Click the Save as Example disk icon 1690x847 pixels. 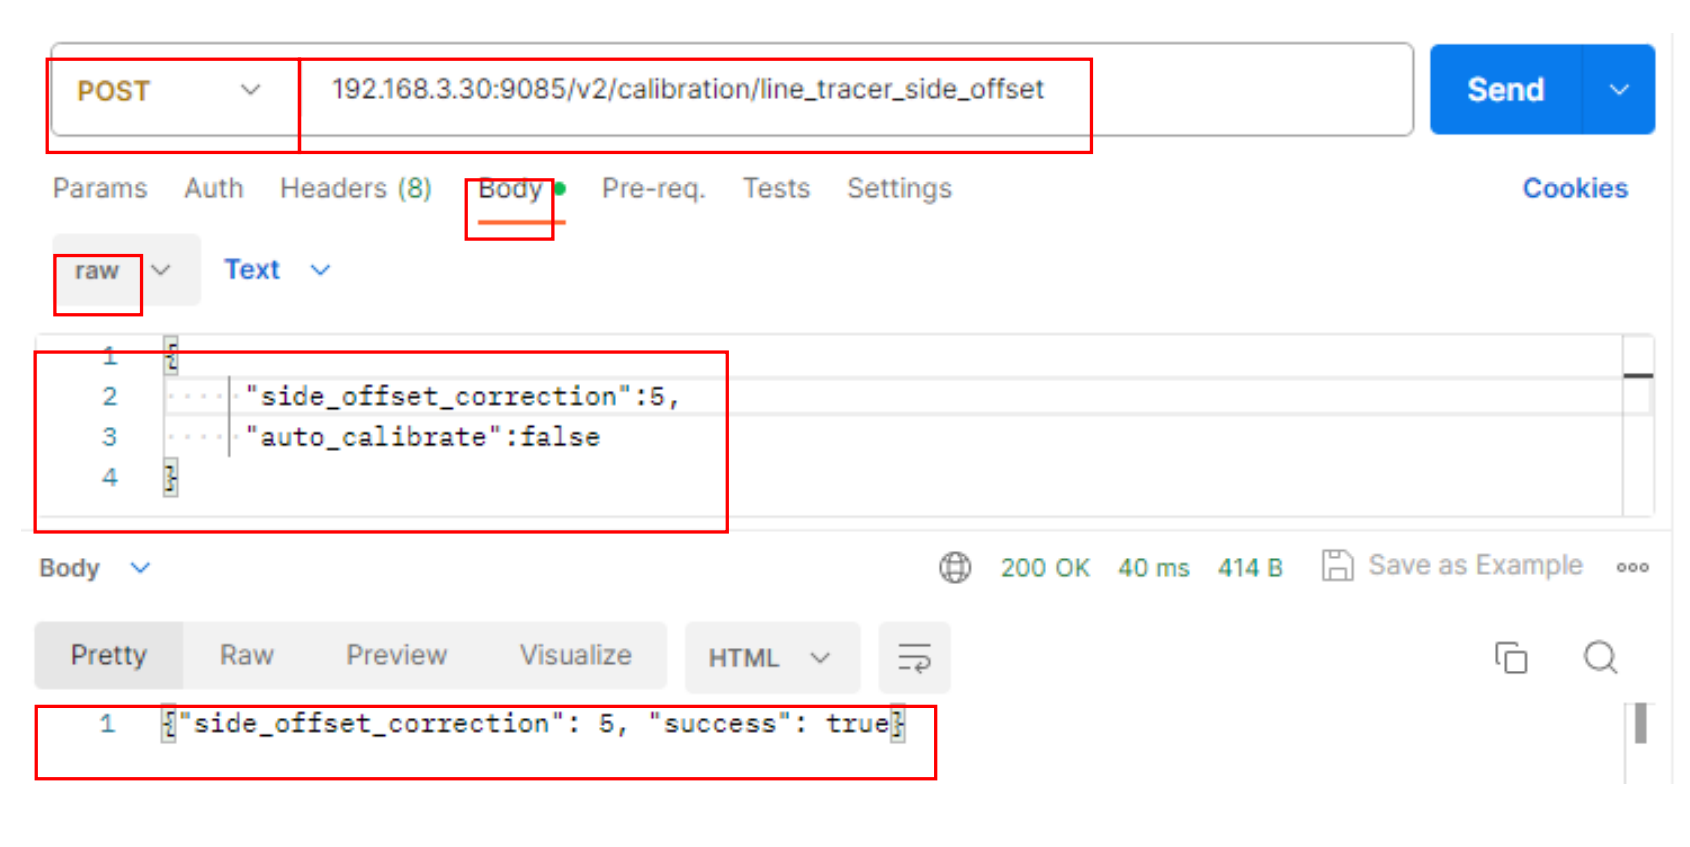[x=1337, y=566]
